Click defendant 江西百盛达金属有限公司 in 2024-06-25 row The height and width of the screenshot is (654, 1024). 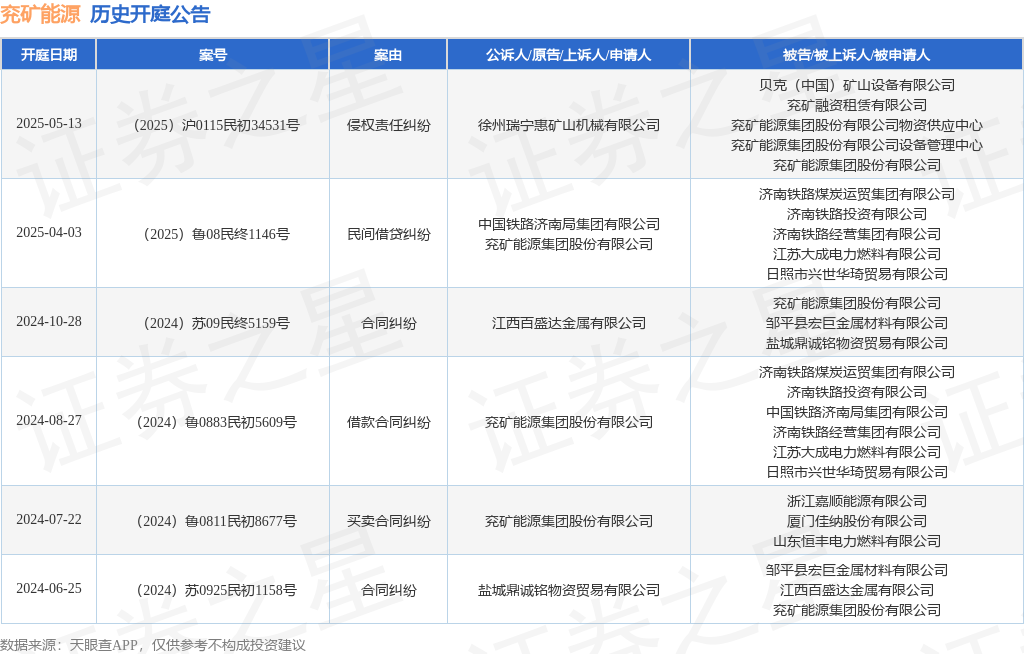(857, 590)
